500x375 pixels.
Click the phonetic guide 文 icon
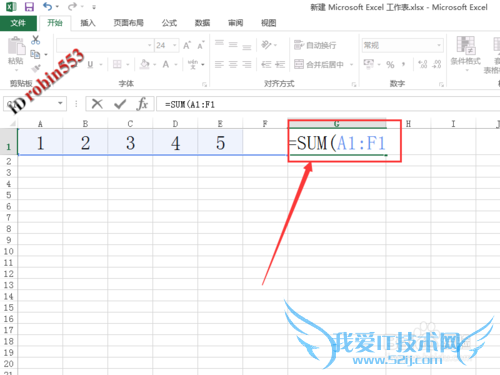pyautogui.click(x=193, y=64)
